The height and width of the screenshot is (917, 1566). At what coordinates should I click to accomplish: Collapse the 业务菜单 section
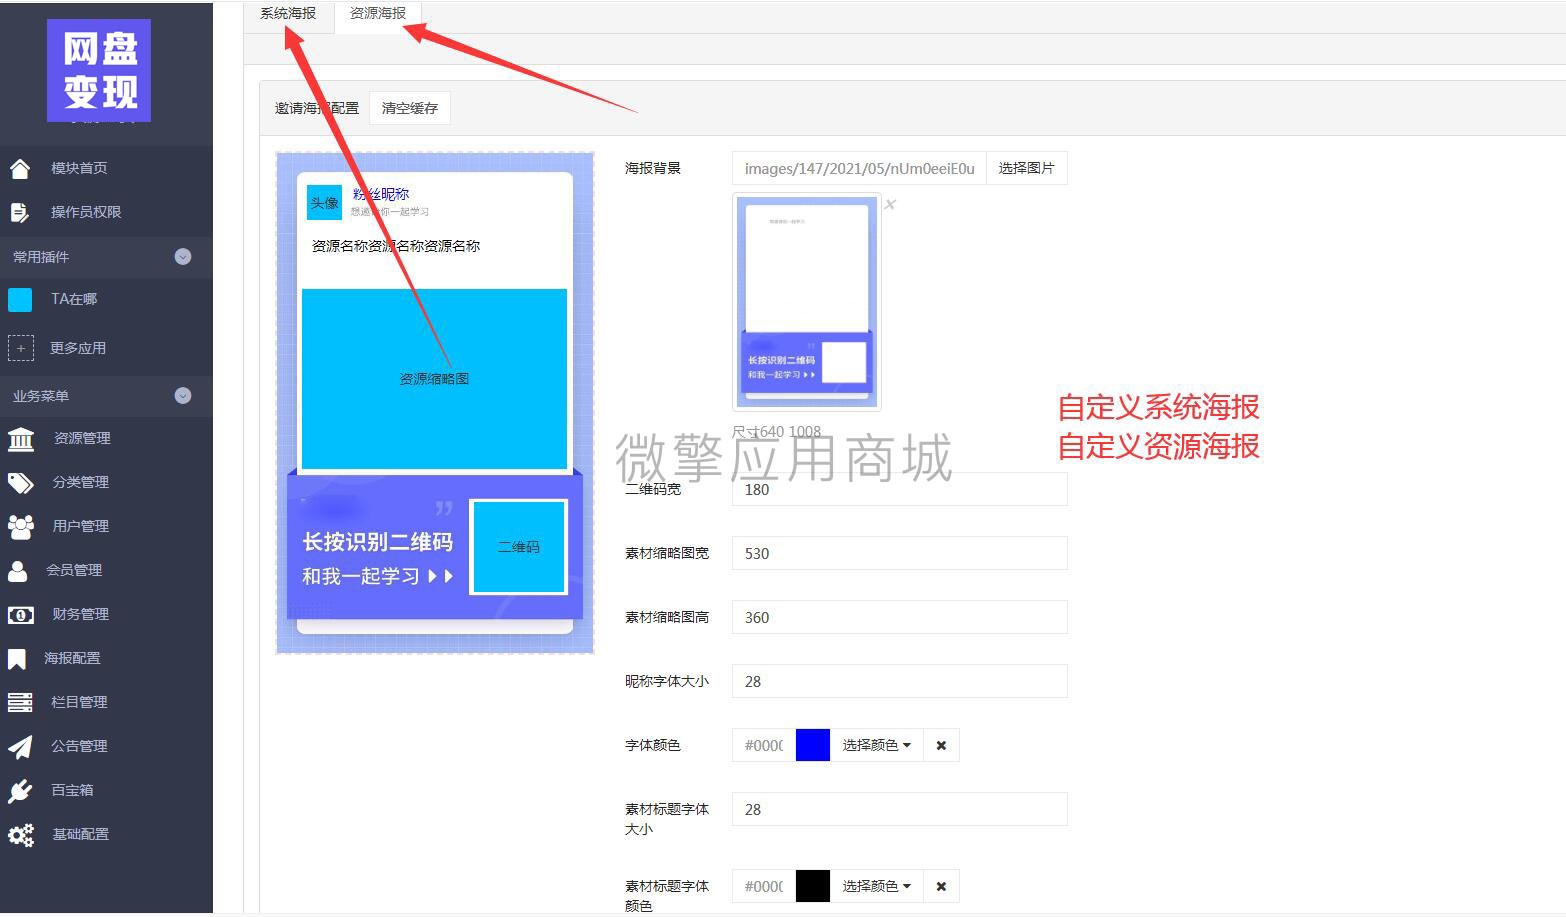pos(183,396)
